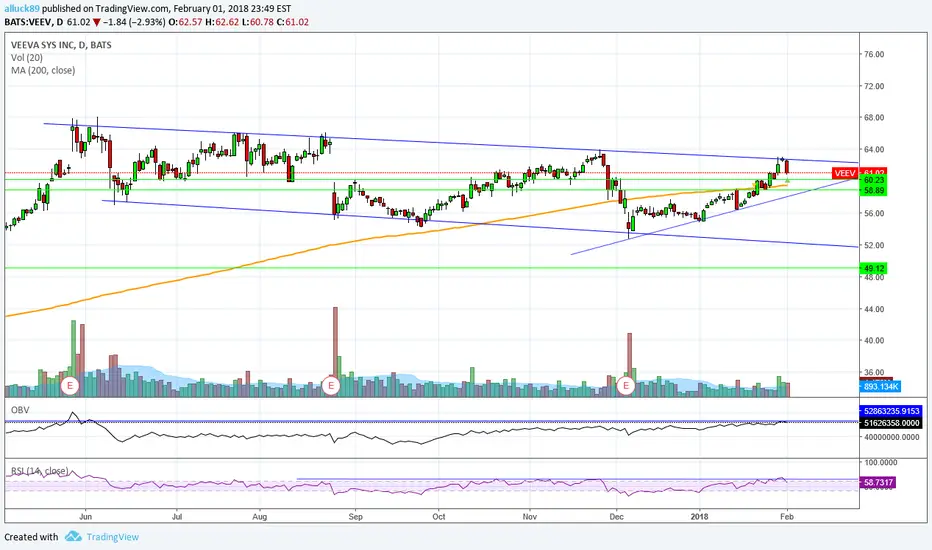Select the VEEVA SYS INC, D, BATS title
This screenshot has height=550, width=932.
61,45
